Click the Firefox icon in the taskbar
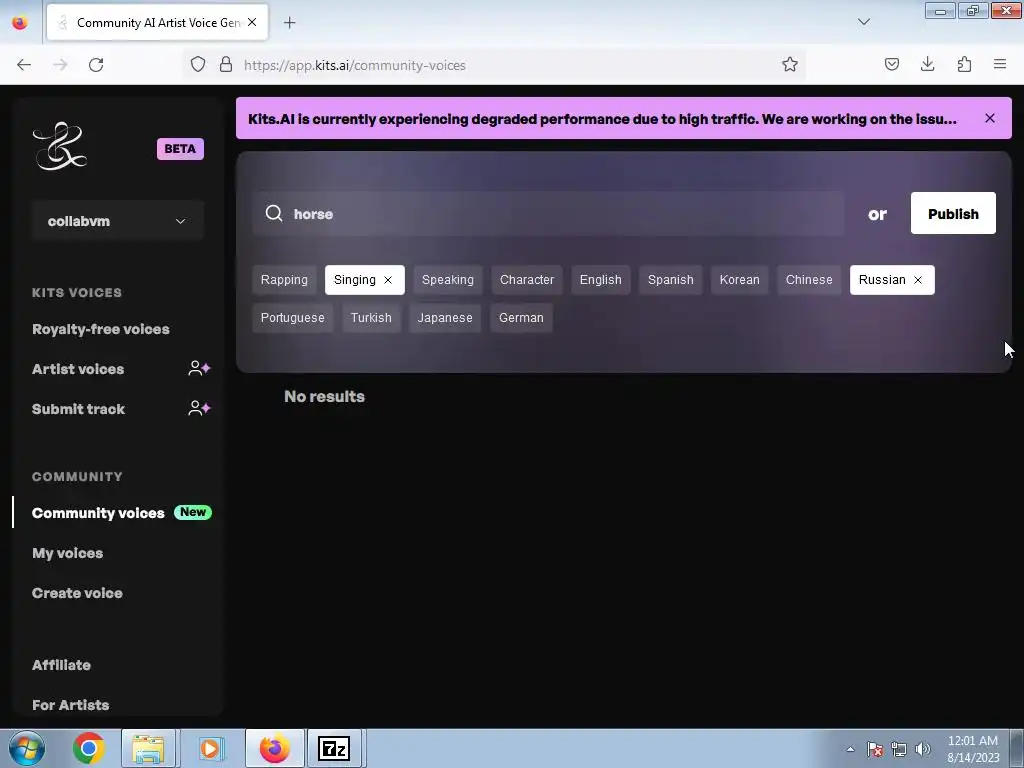 [274, 748]
